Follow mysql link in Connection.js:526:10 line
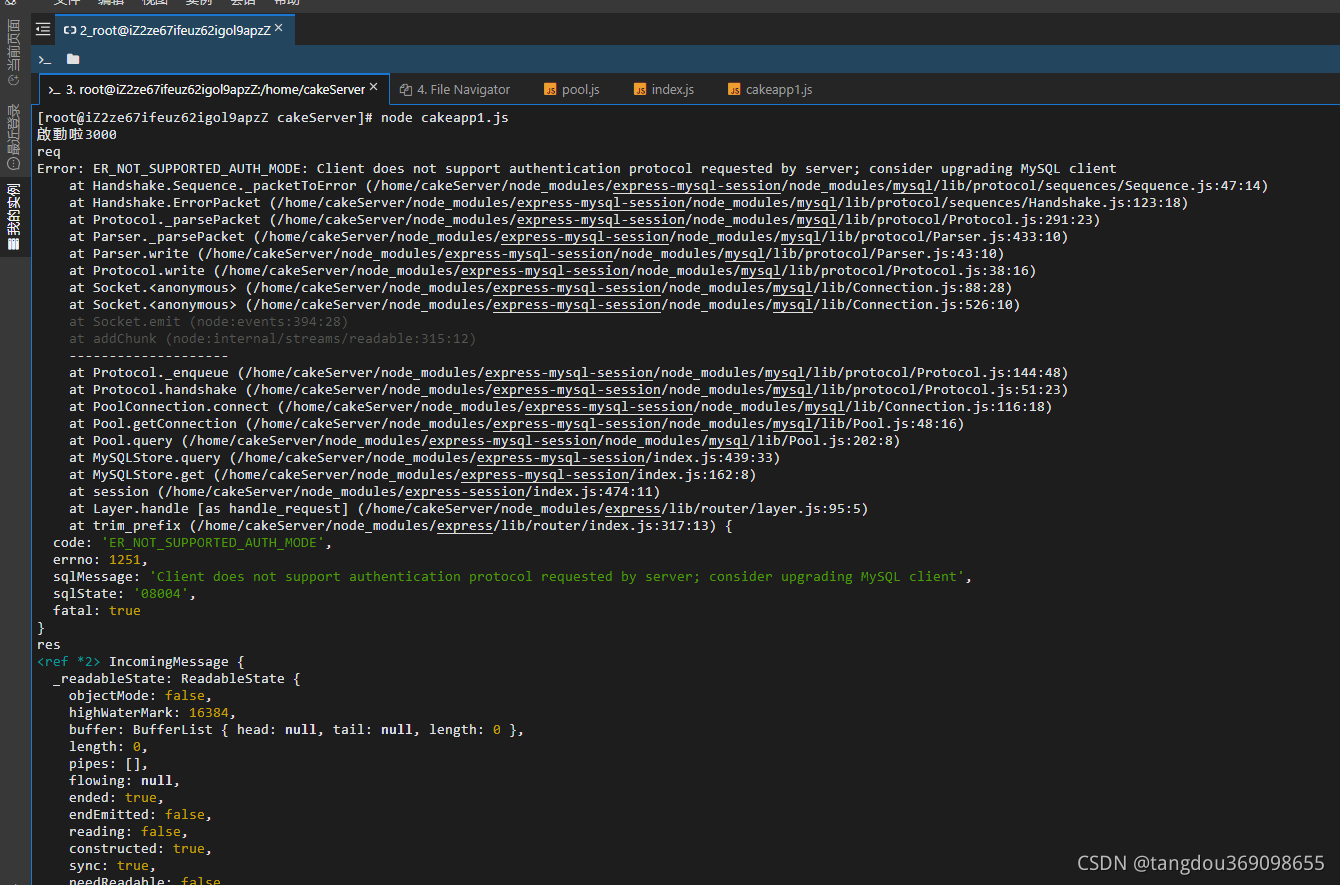1340x885 pixels. [793, 305]
